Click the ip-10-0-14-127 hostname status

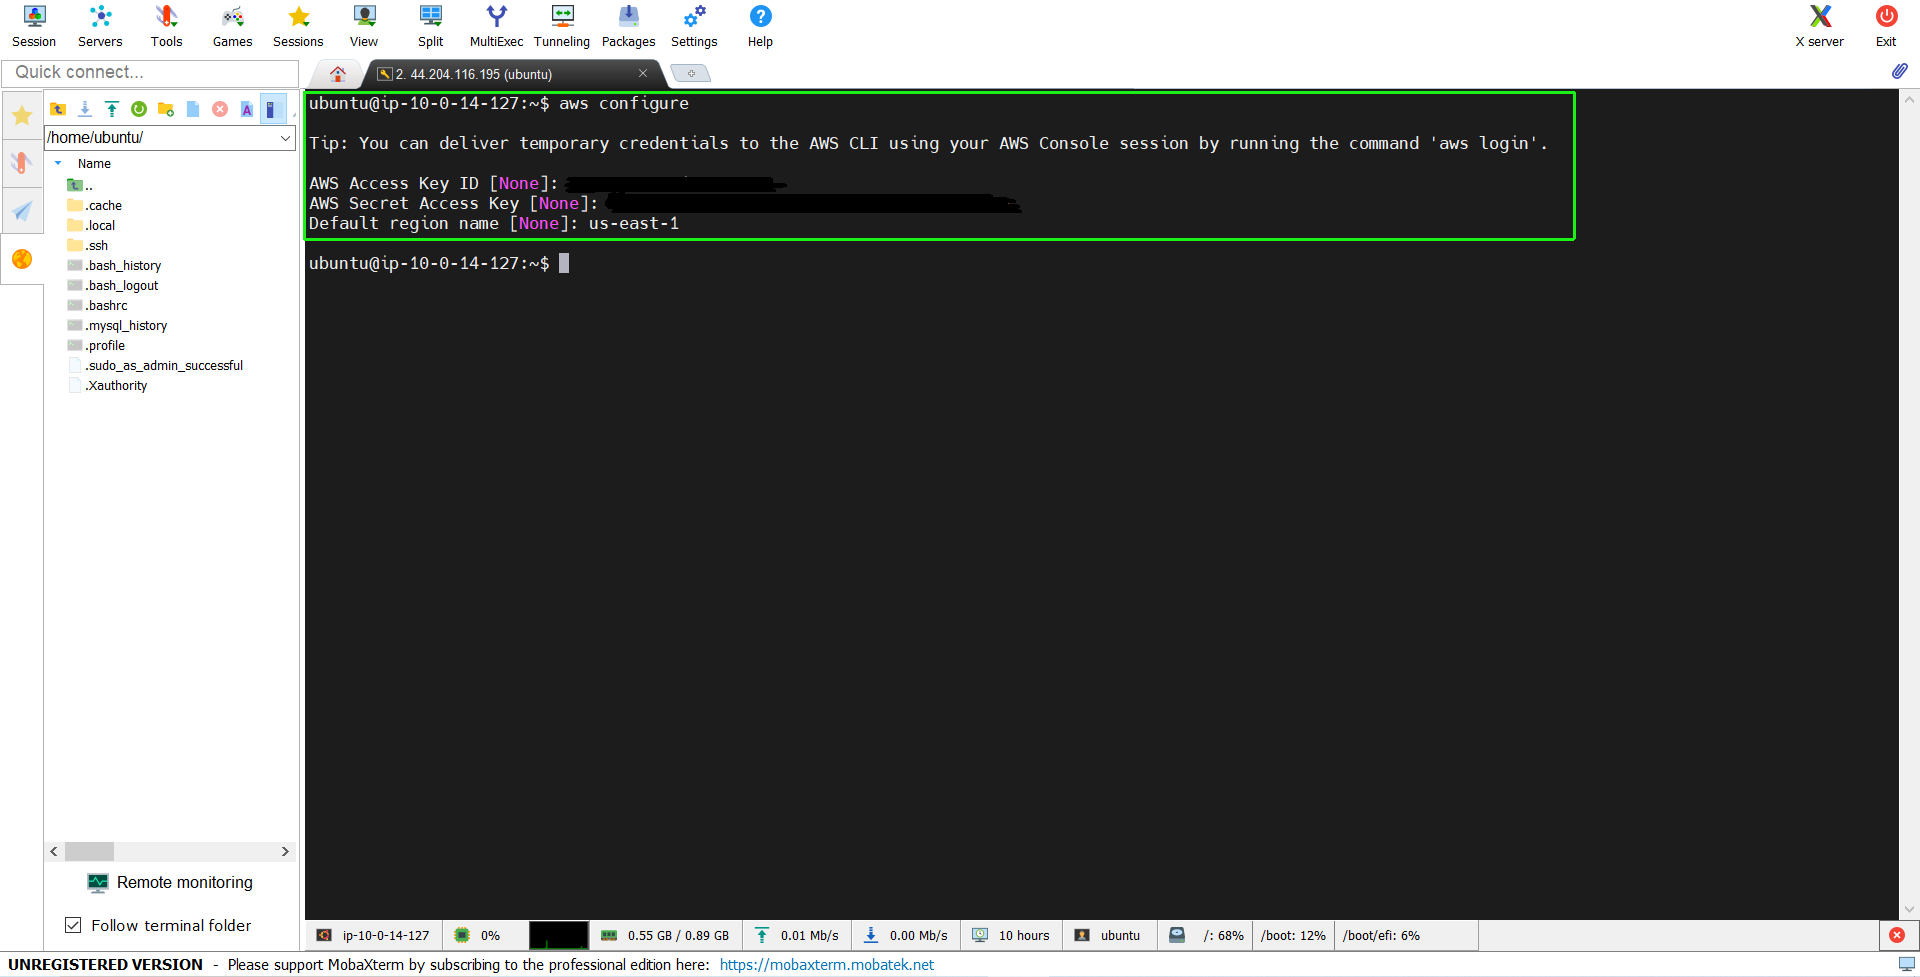(374, 935)
